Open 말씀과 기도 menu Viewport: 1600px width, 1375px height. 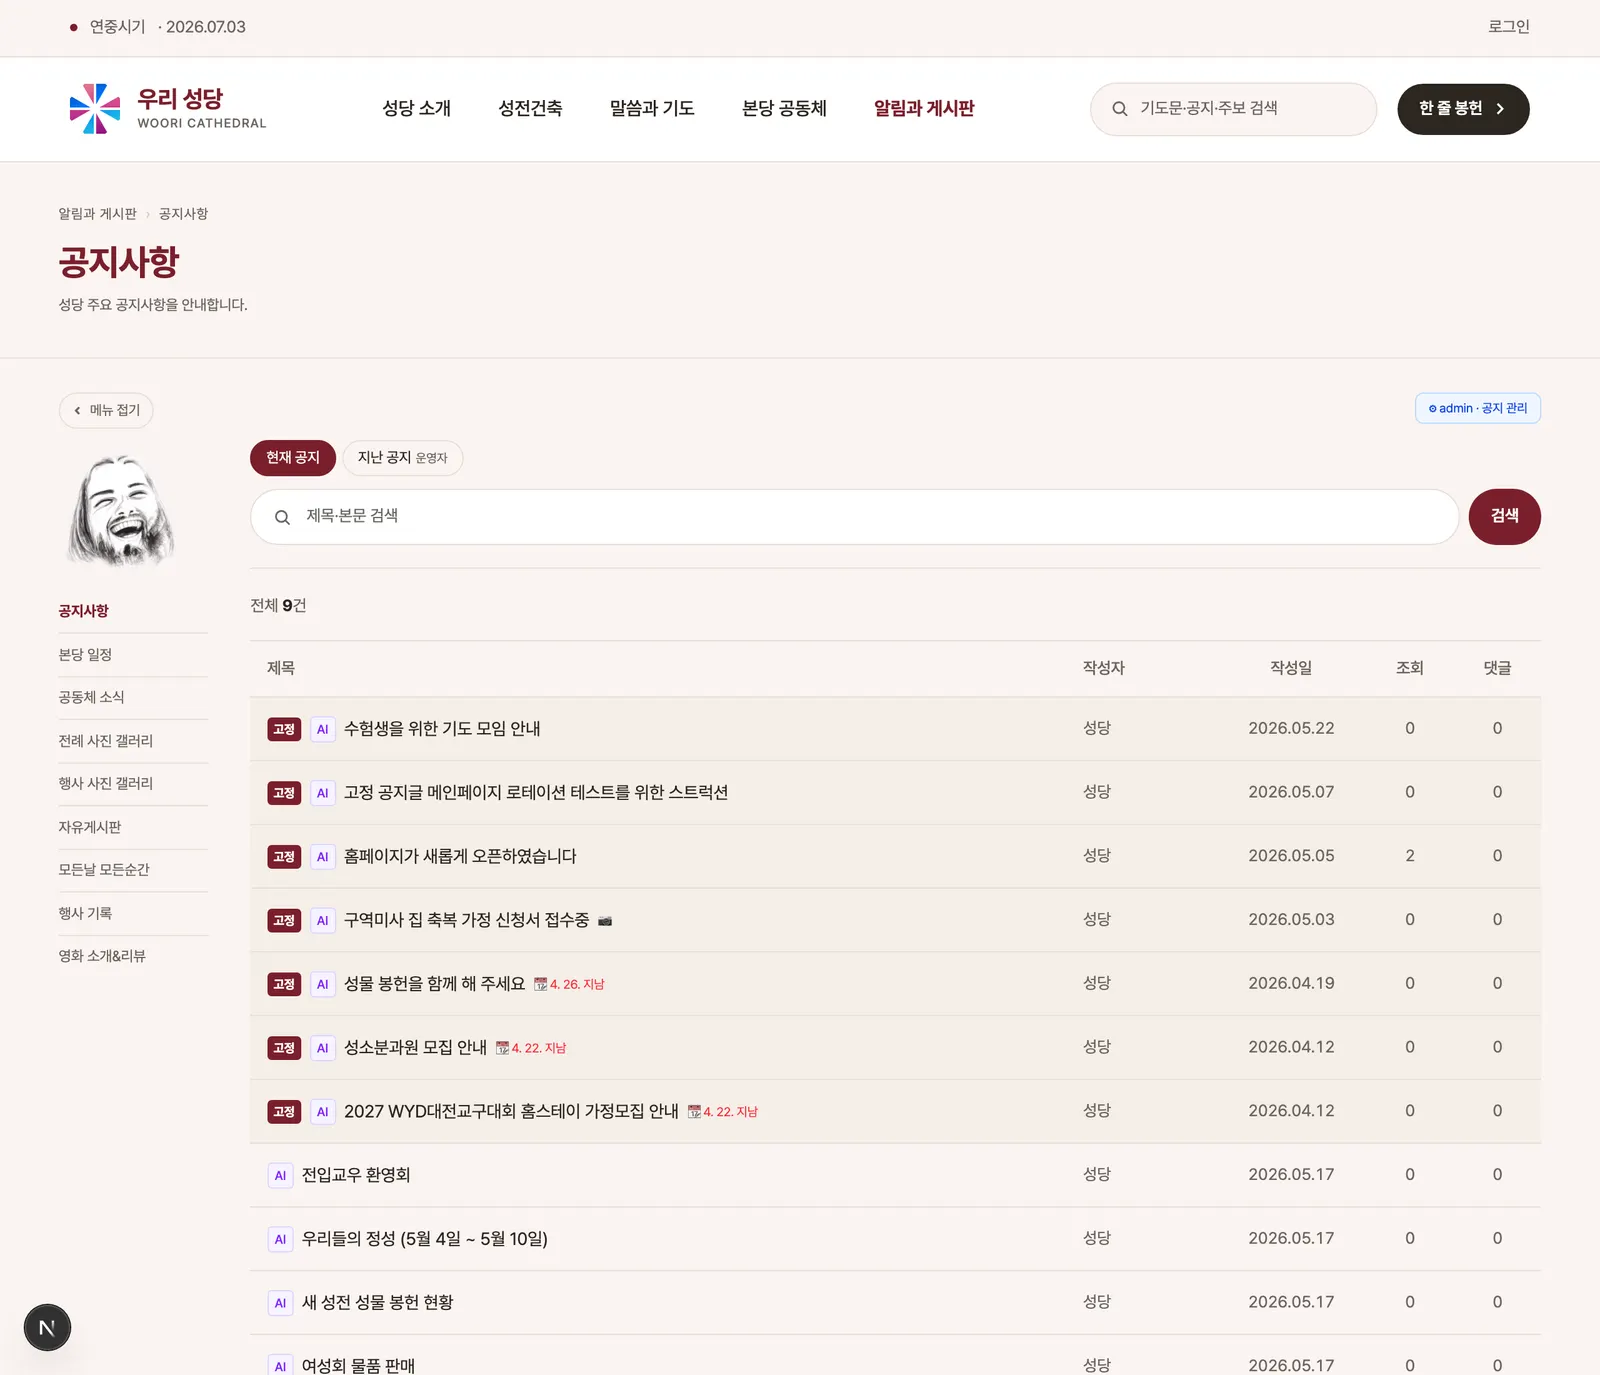[652, 108]
